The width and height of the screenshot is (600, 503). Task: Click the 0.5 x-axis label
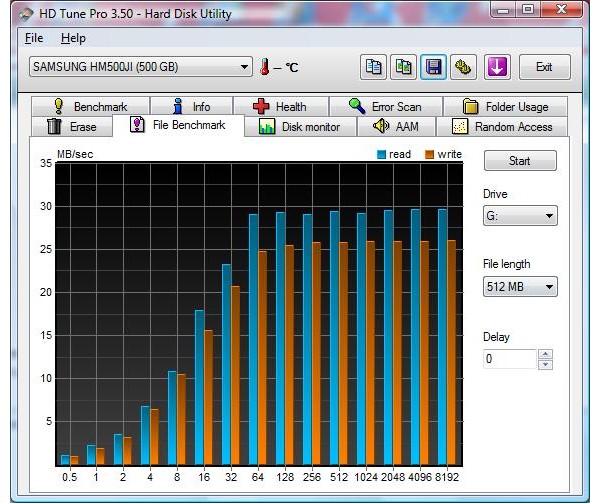(x=69, y=477)
